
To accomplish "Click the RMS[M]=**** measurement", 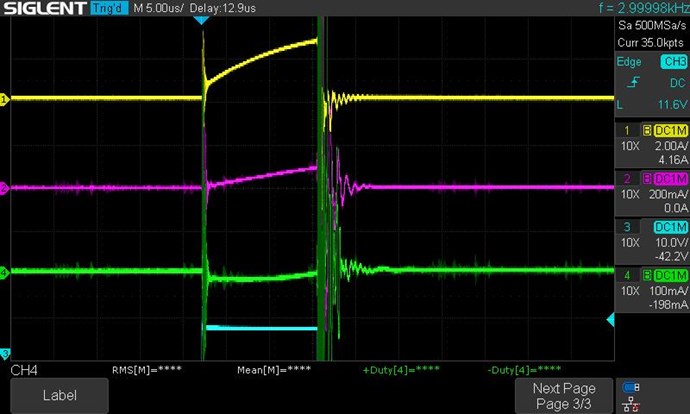I will [x=147, y=370].
